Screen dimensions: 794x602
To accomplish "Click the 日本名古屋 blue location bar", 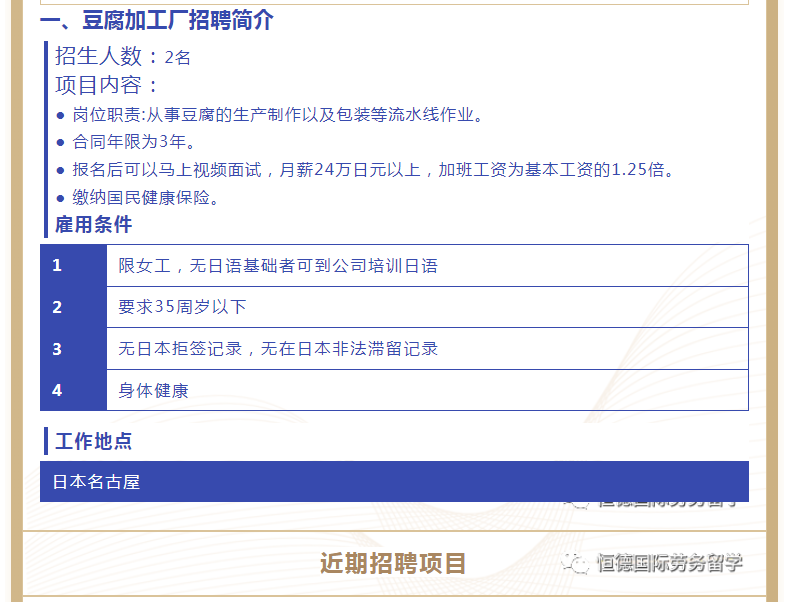I will 394,481.
